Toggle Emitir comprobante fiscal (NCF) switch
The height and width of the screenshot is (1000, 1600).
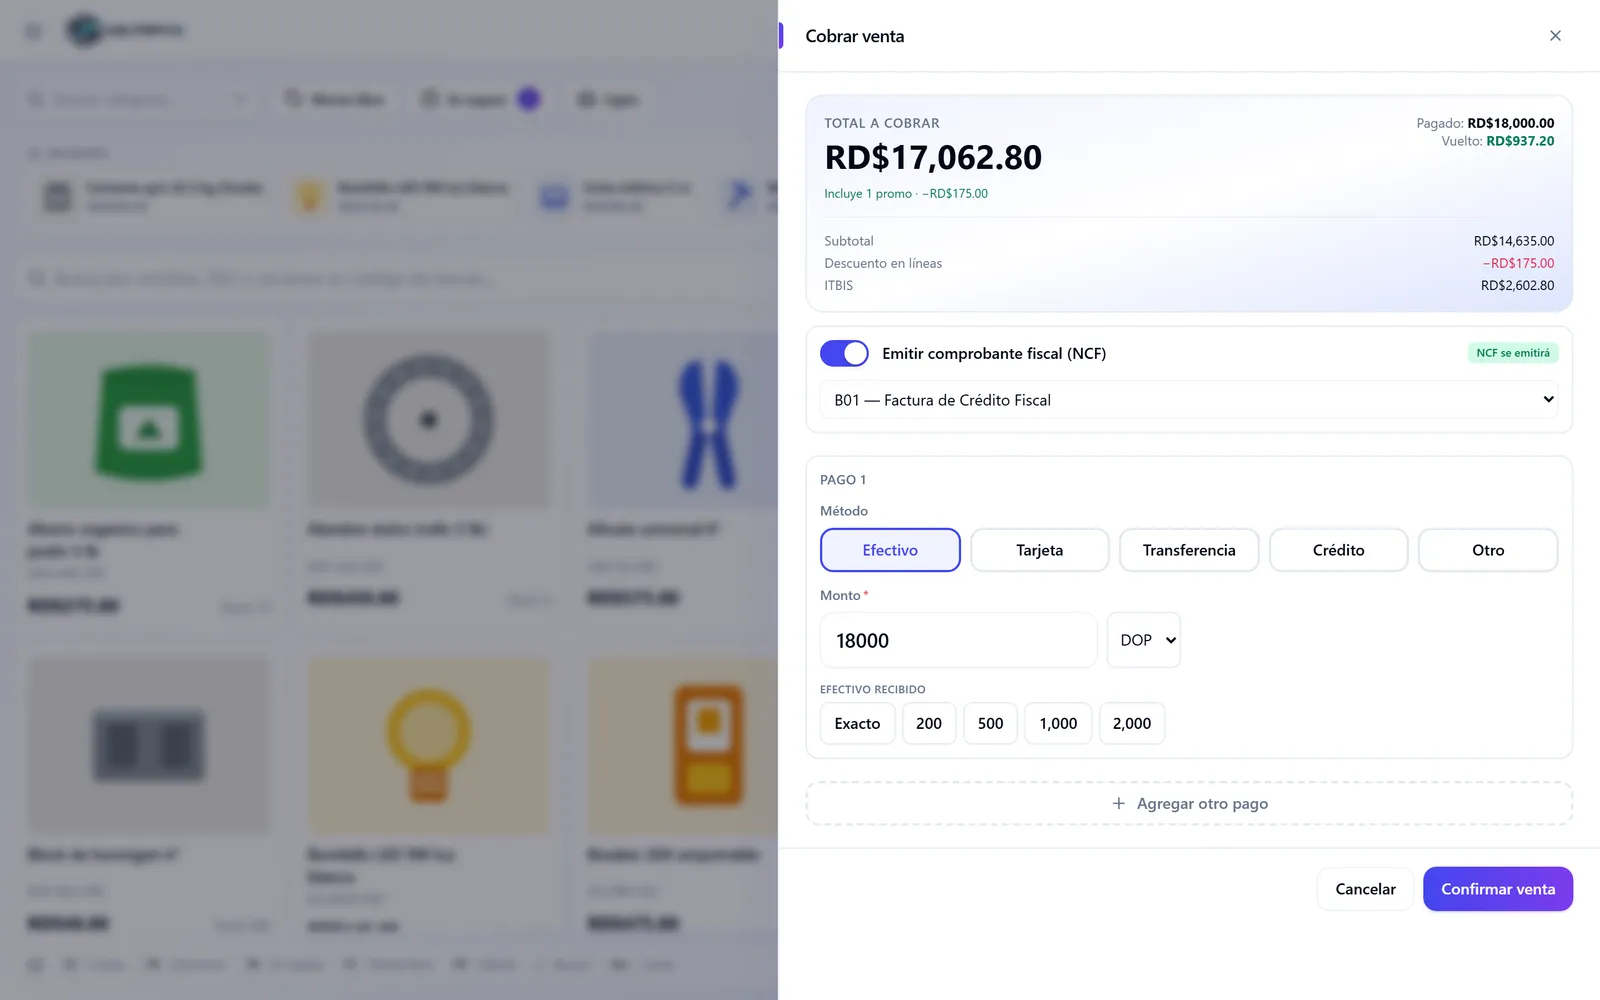[844, 353]
